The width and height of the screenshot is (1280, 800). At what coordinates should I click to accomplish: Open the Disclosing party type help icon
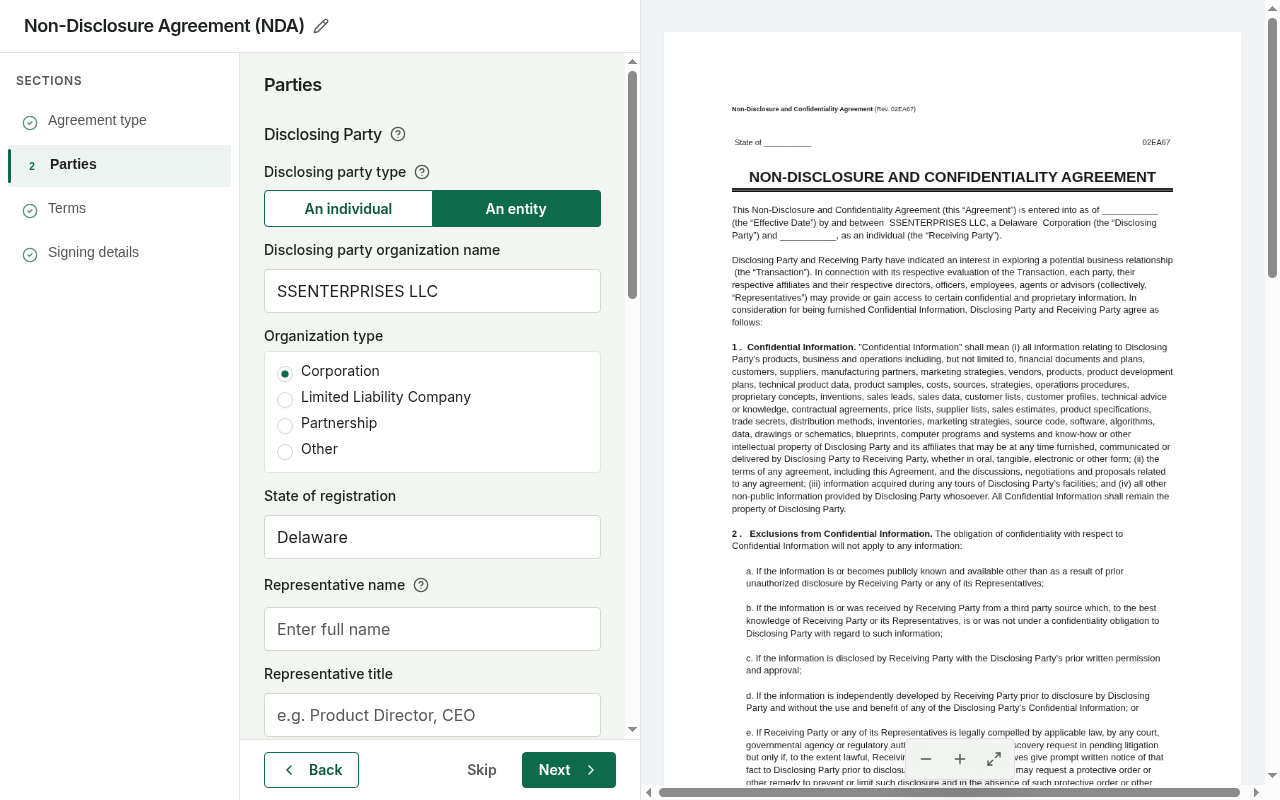pyautogui.click(x=422, y=172)
